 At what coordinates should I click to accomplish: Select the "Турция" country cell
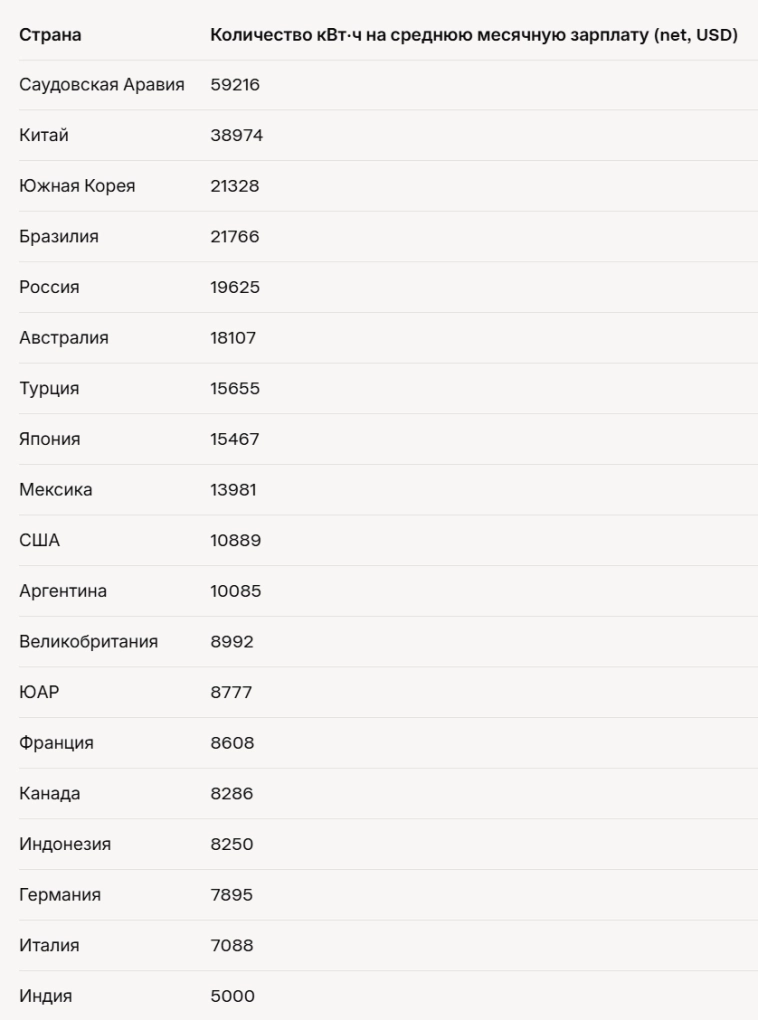coord(49,389)
